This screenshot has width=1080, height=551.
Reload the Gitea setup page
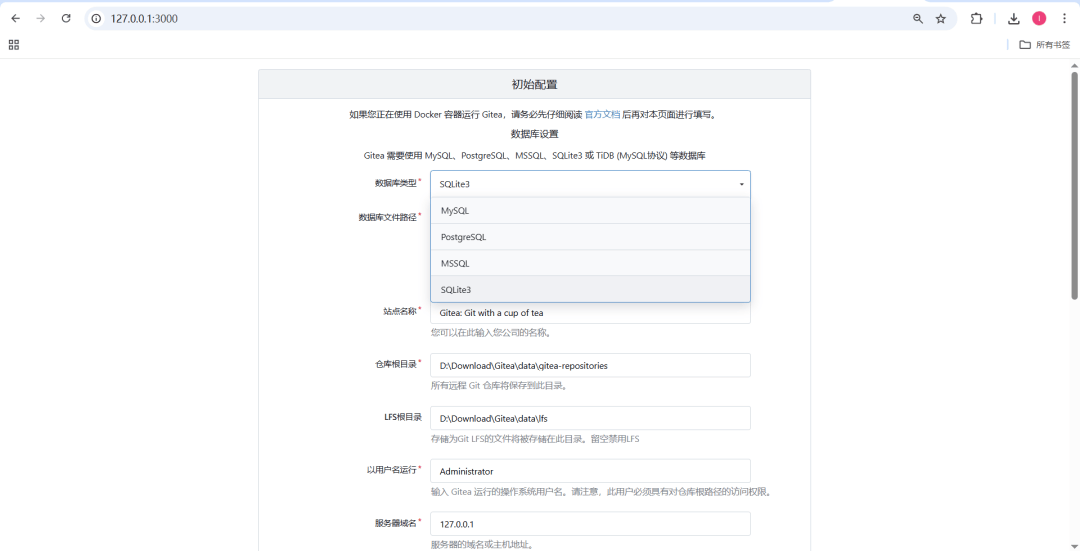pos(66,19)
